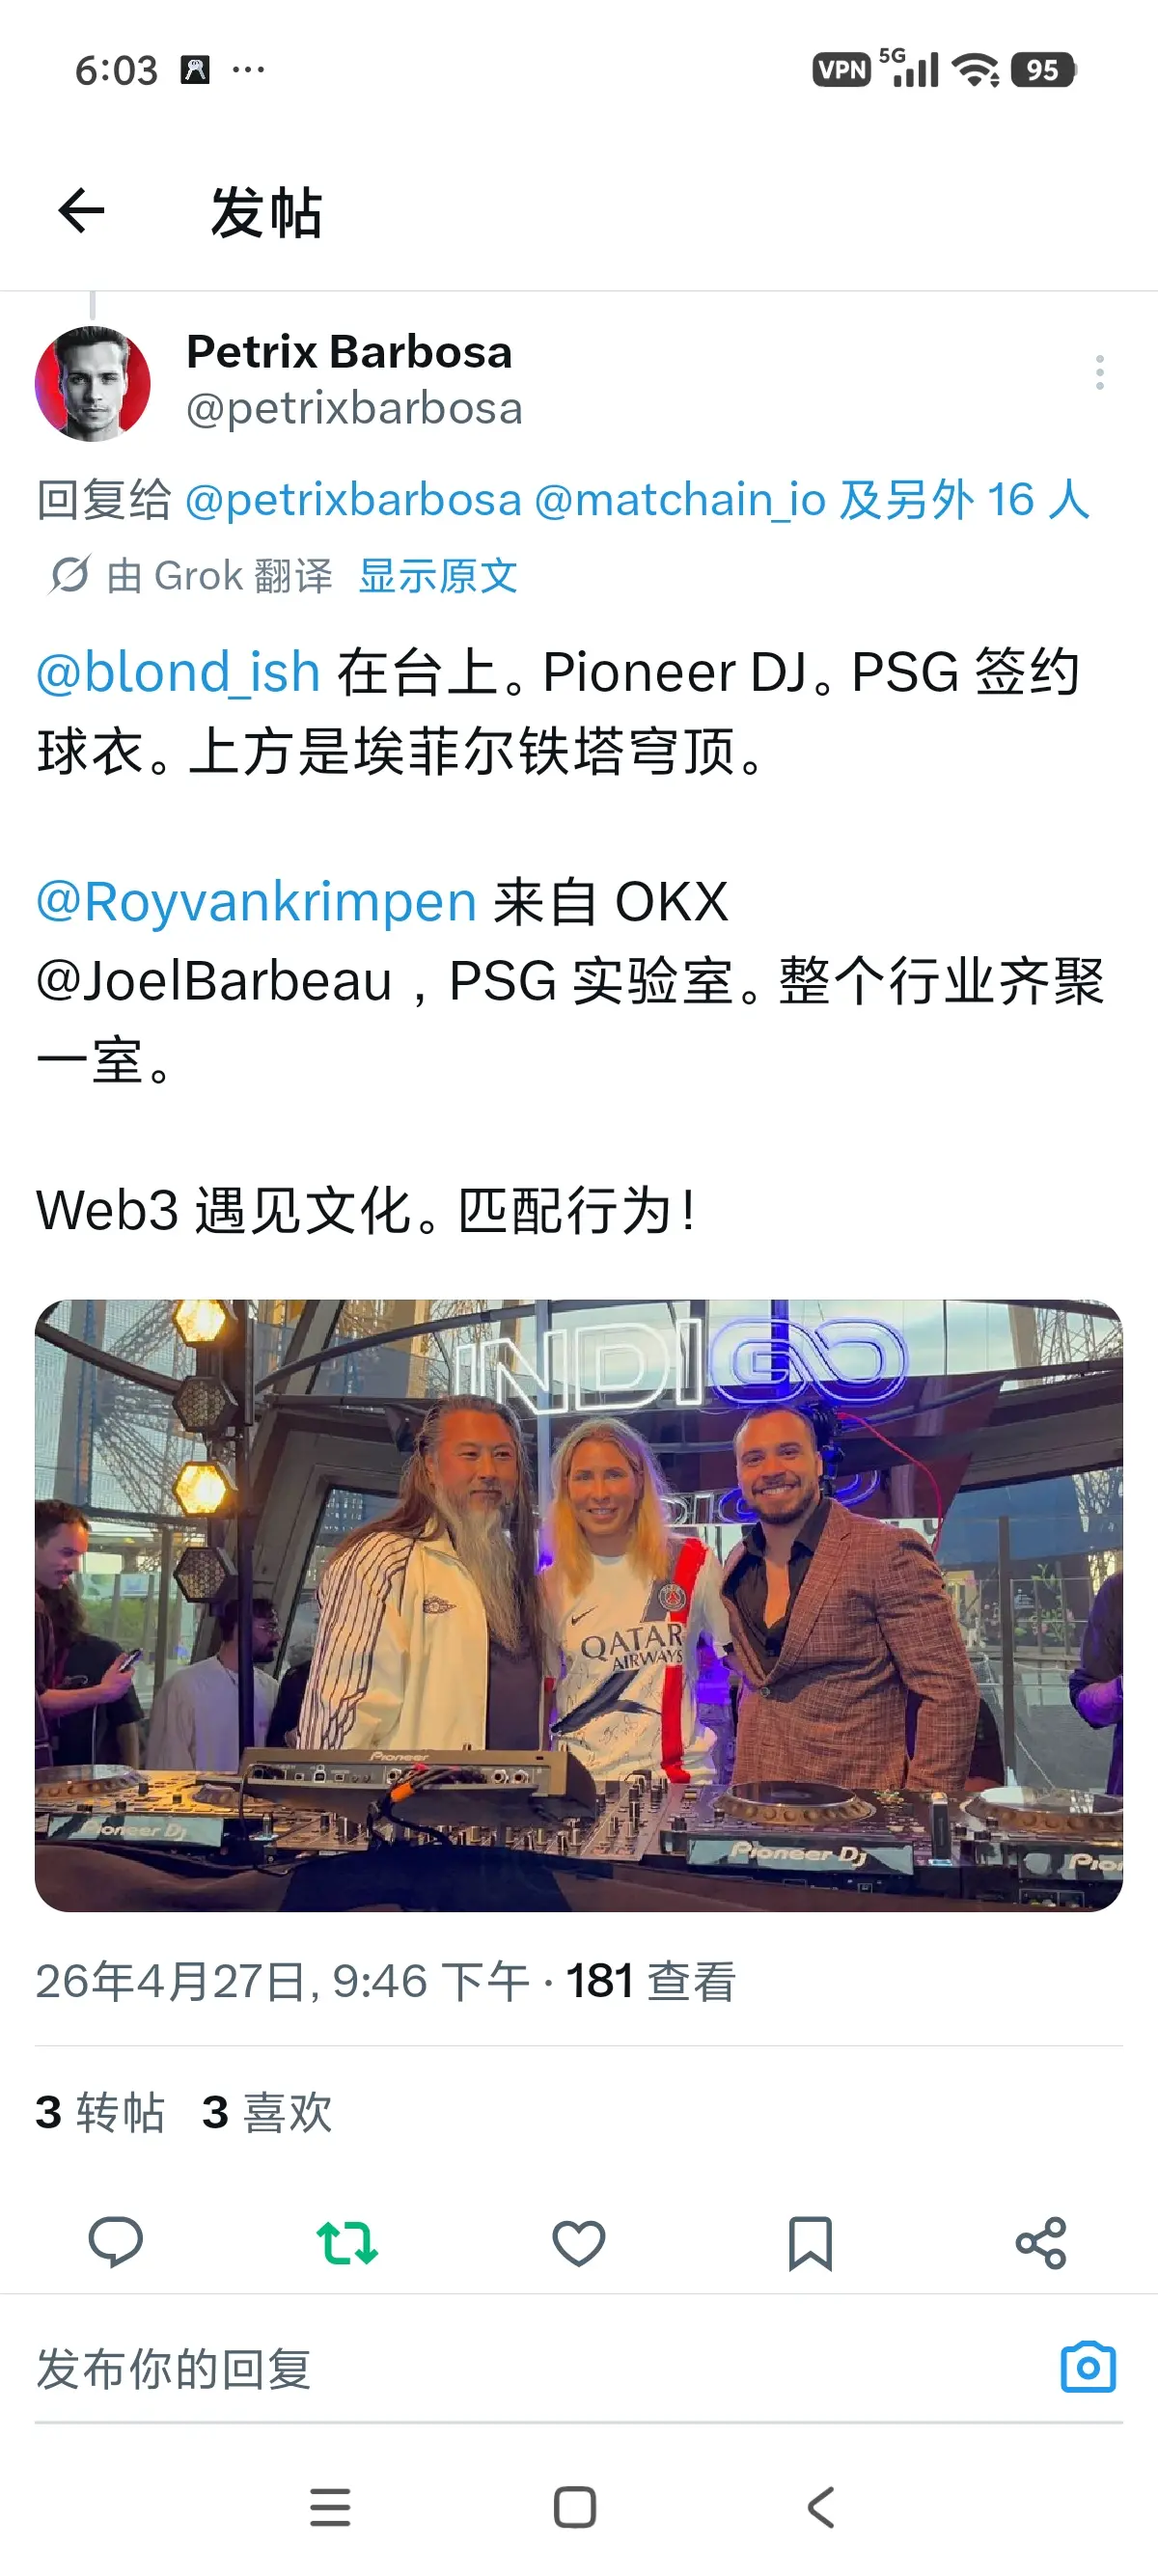Open the @Royvankrimpen mention
The image size is (1158, 2576).
coord(256,901)
